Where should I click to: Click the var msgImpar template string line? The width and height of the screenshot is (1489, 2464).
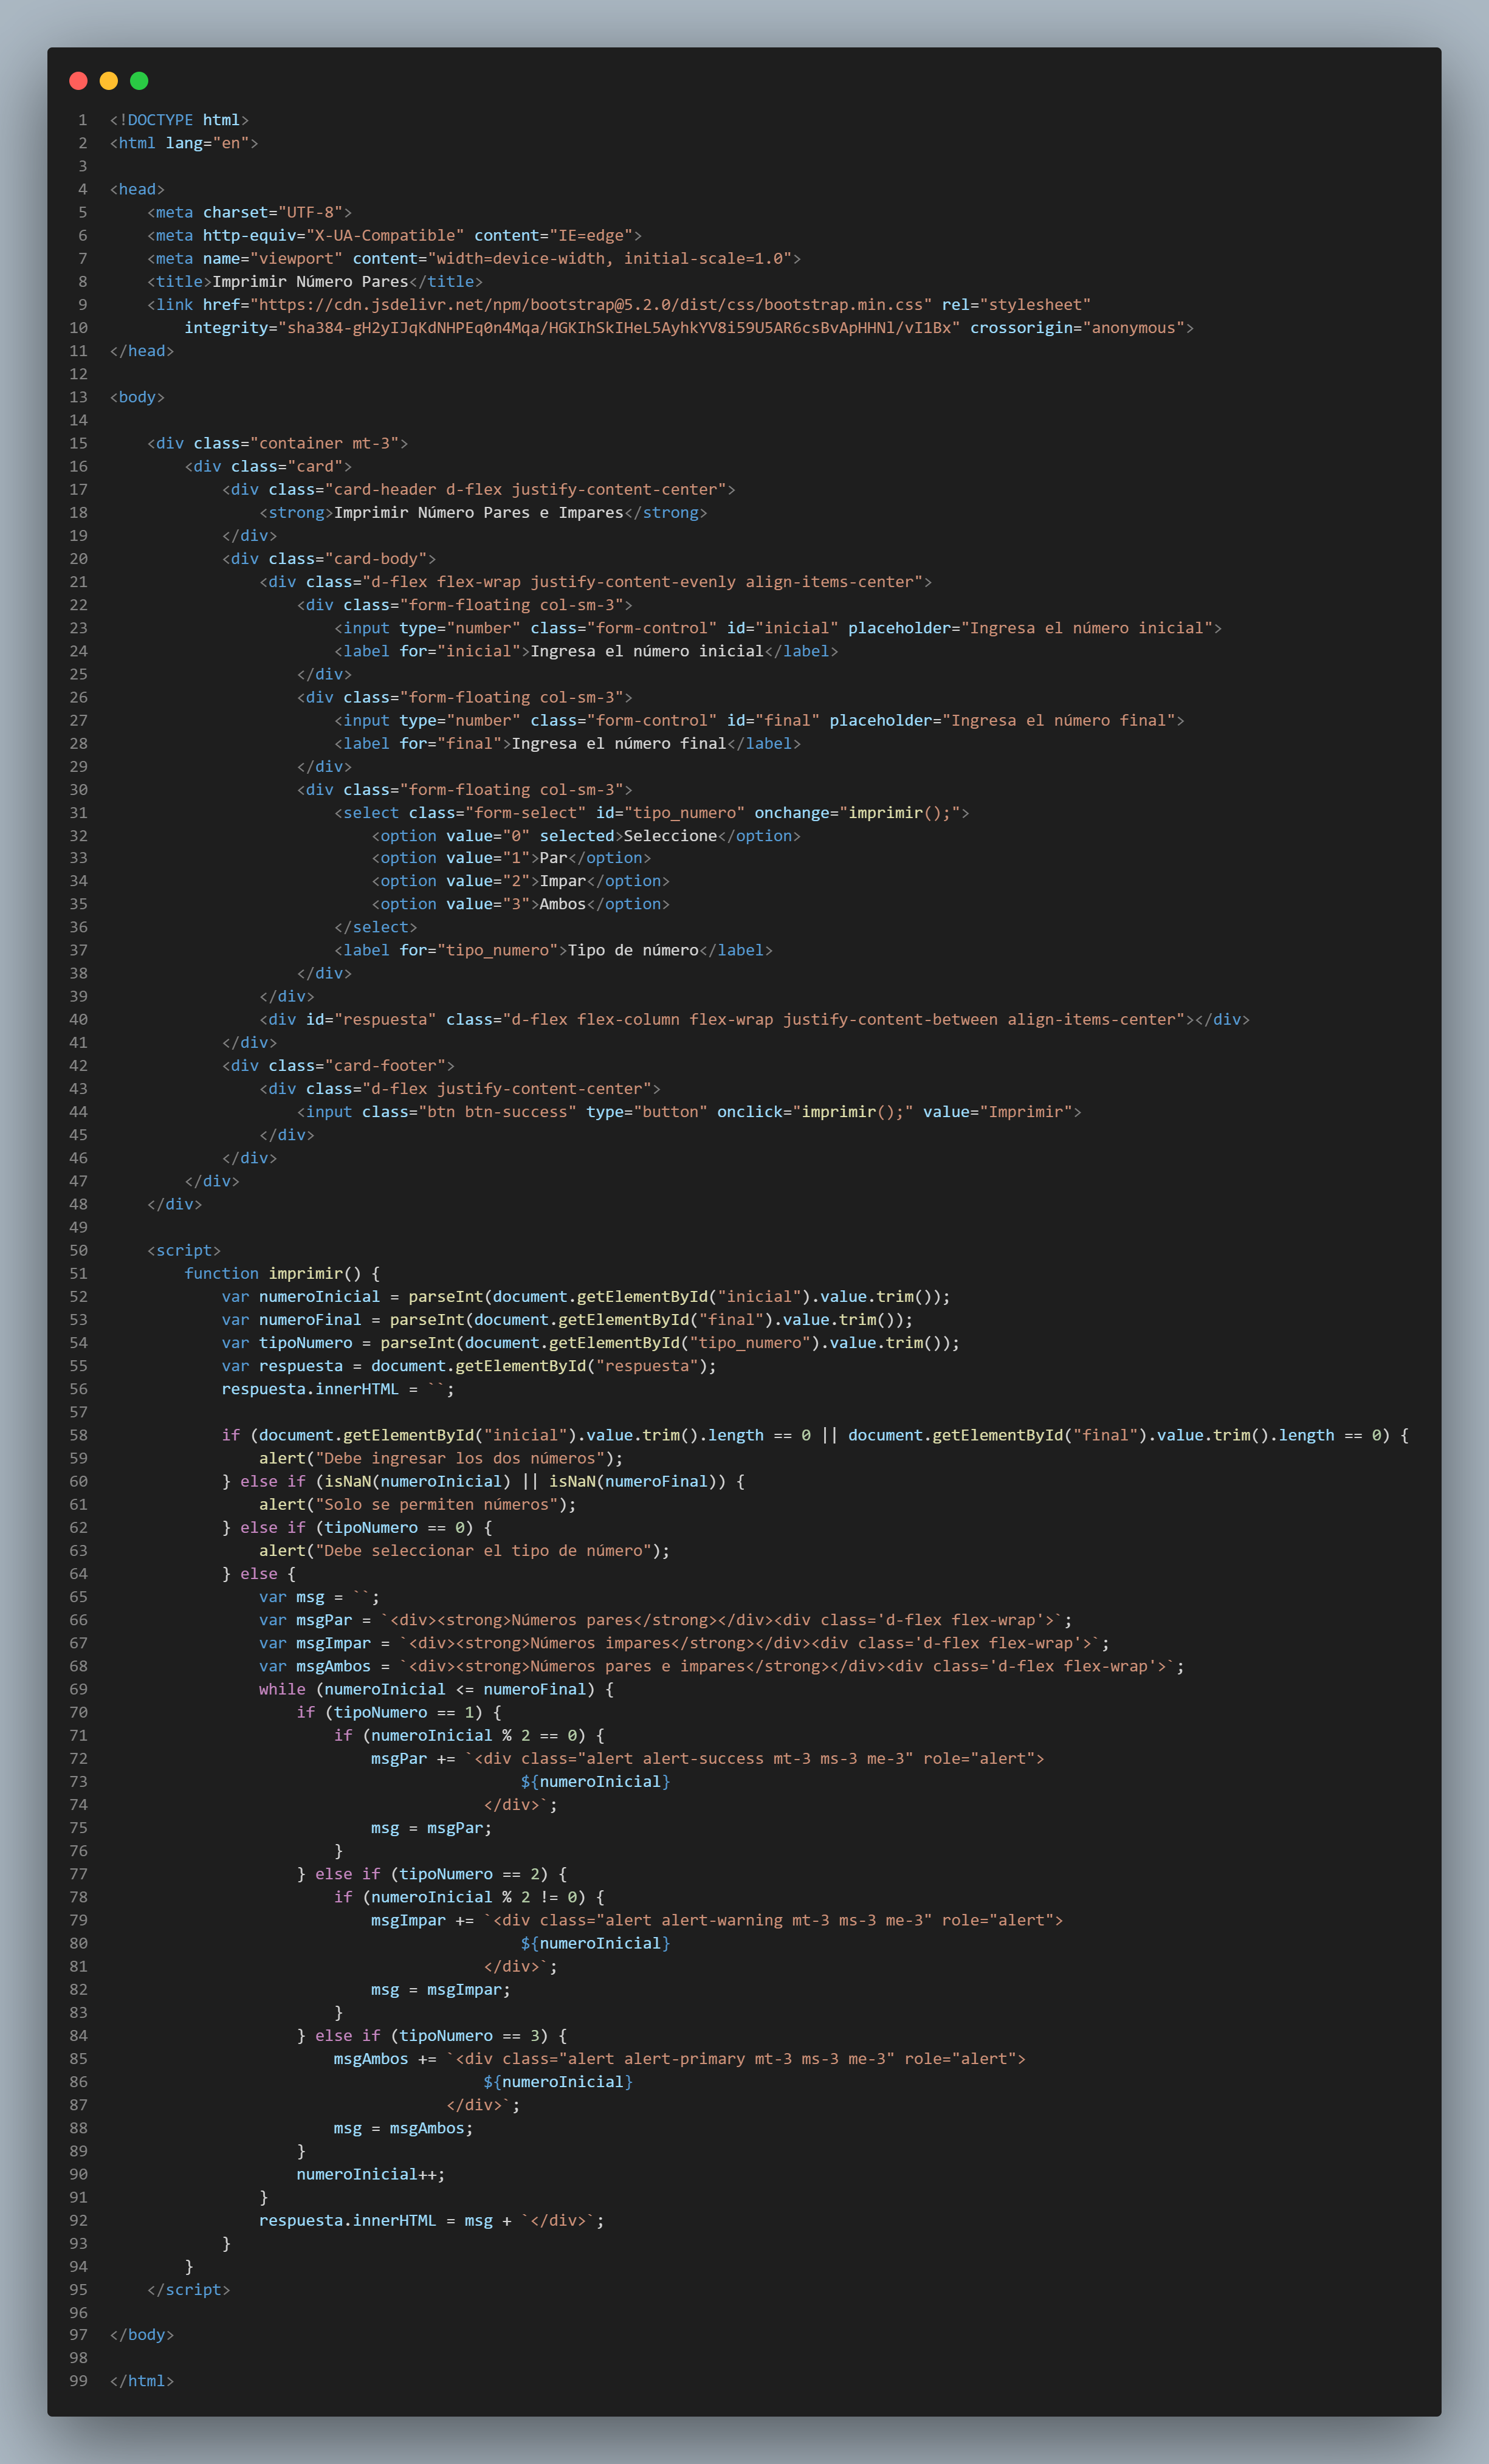click(684, 1643)
